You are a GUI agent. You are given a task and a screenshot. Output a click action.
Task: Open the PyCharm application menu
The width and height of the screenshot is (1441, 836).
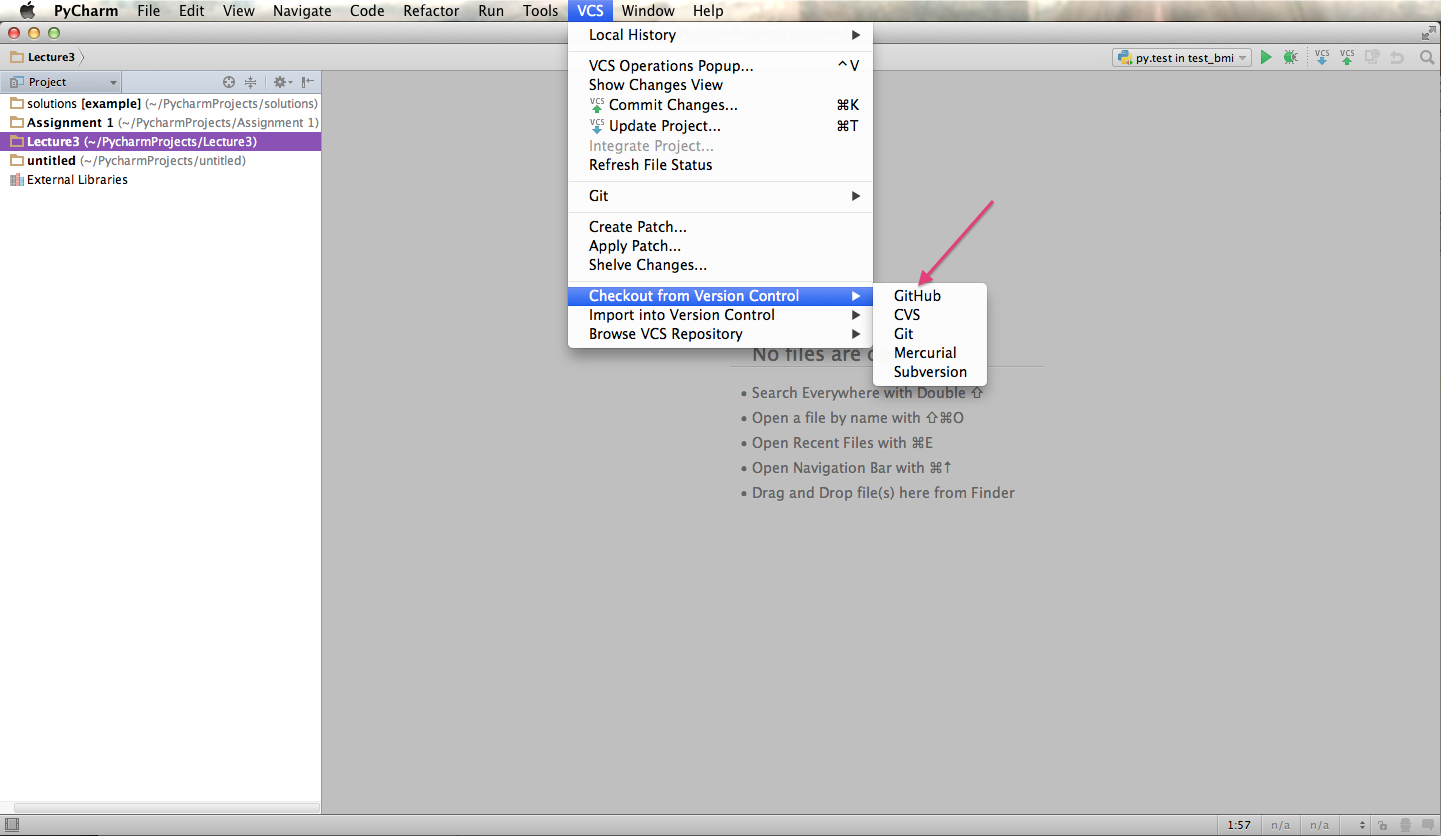pyautogui.click(x=86, y=11)
